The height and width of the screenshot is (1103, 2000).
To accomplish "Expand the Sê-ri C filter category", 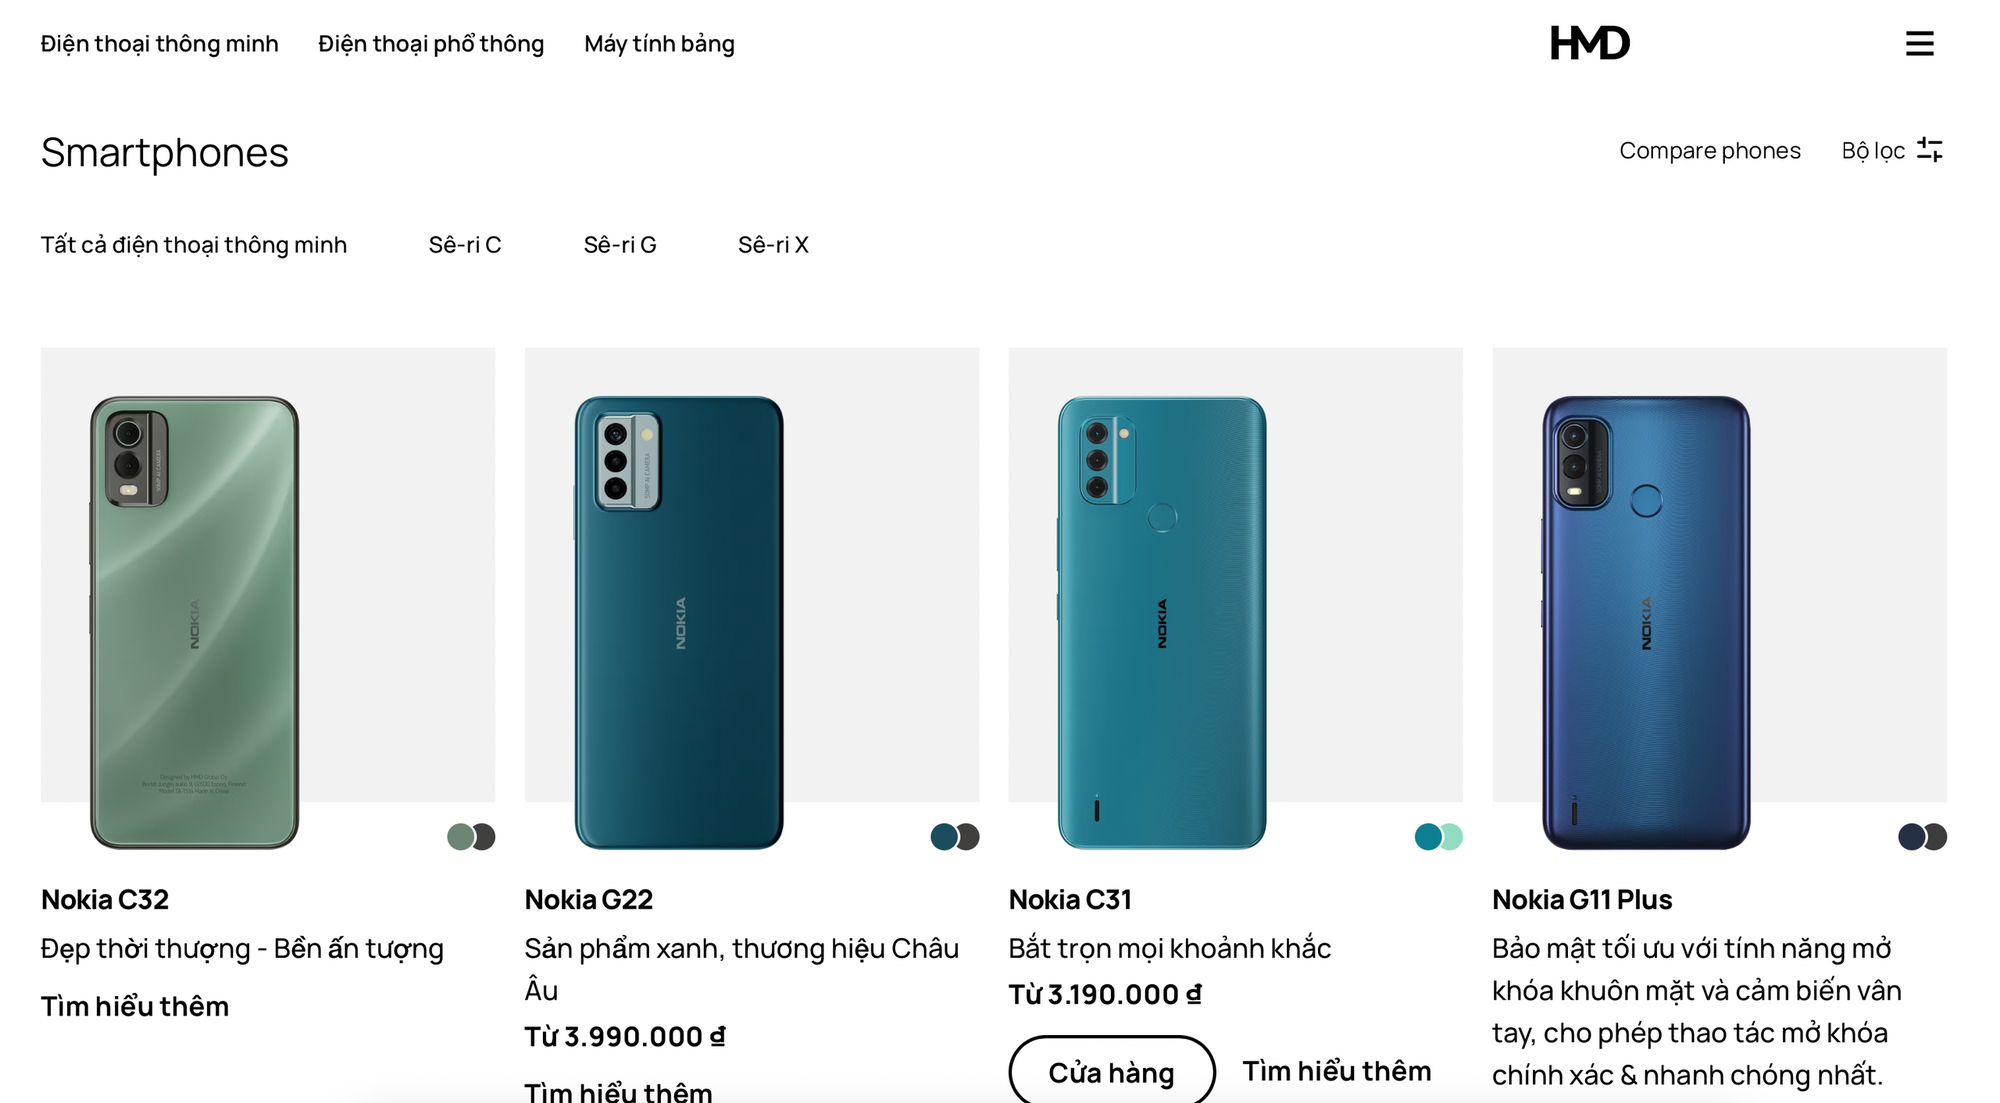I will 463,243.
